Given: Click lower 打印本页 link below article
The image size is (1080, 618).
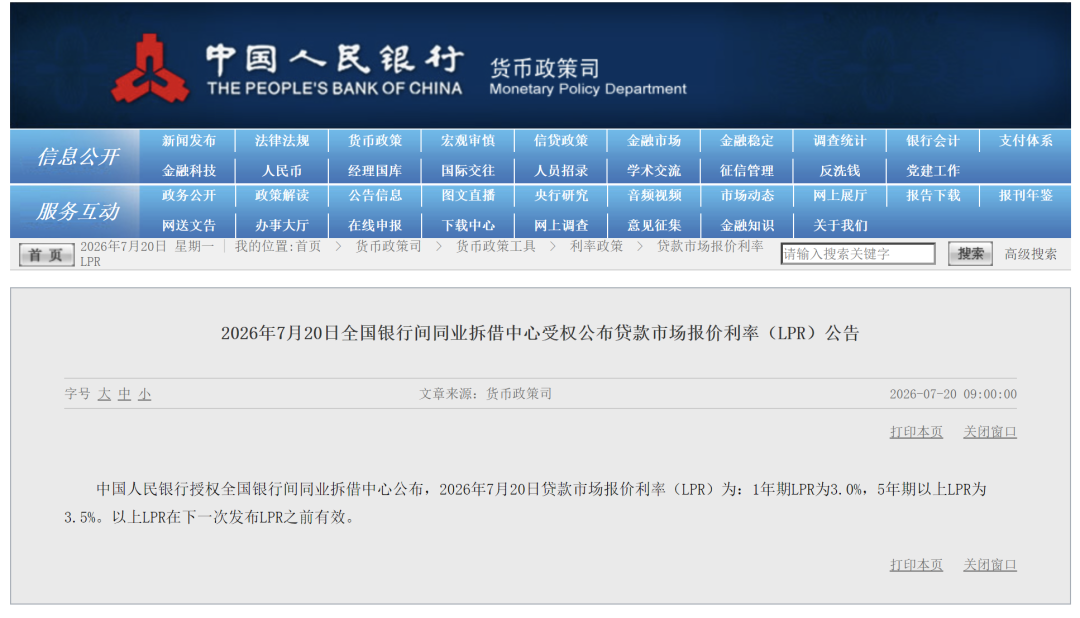Looking at the screenshot, I should coord(915,565).
